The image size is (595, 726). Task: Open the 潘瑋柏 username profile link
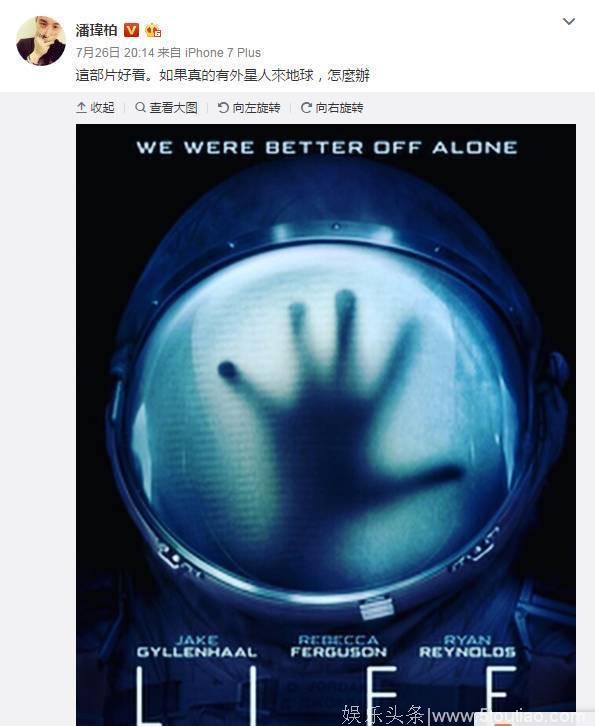[x=96, y=31]
